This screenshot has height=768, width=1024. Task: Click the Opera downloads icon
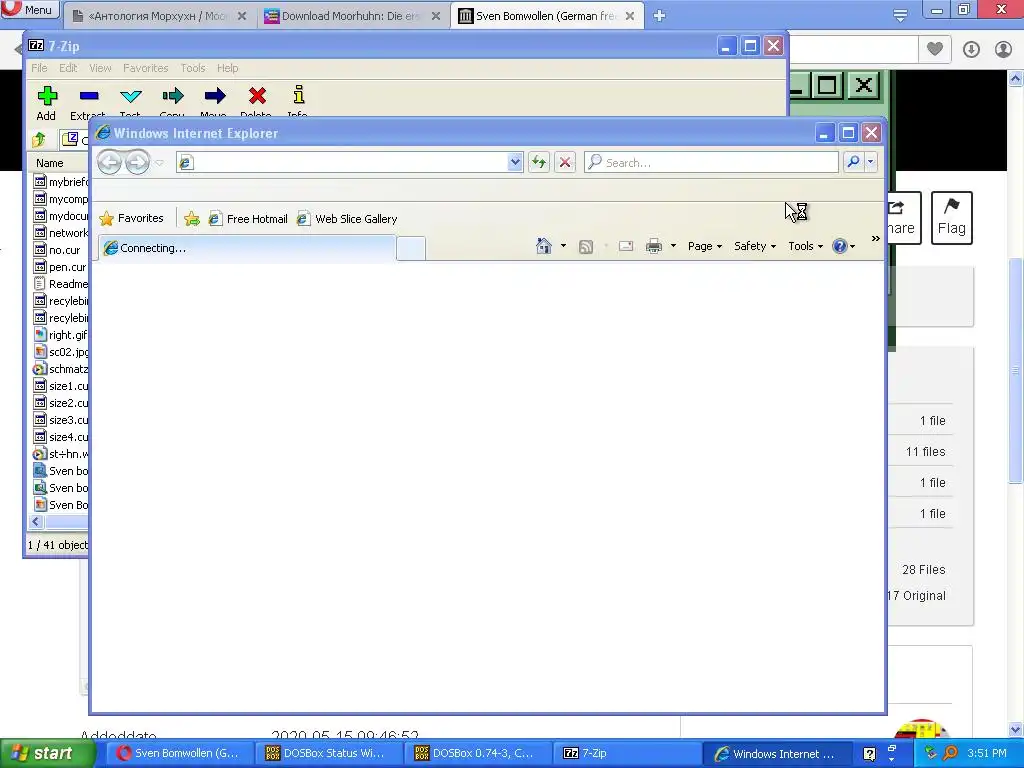[971, 50]
